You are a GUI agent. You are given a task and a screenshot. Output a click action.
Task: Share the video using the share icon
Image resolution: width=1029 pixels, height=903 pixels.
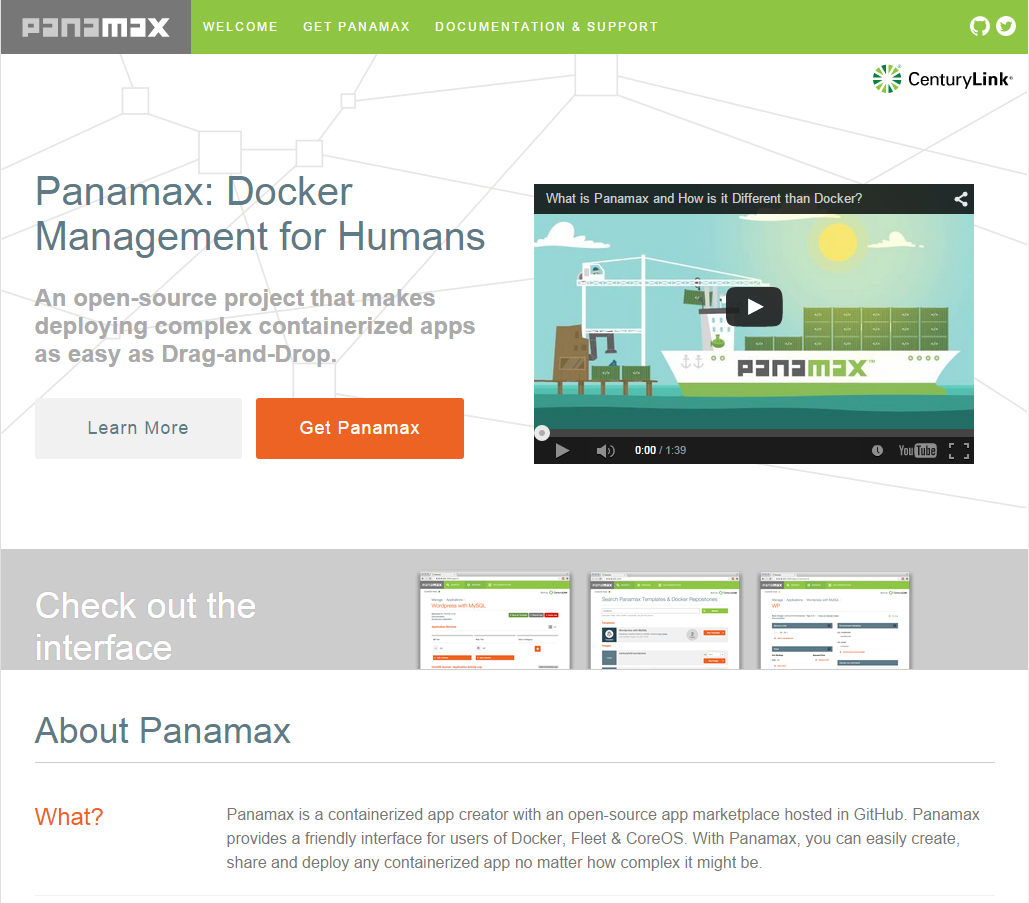pos(961,199)
